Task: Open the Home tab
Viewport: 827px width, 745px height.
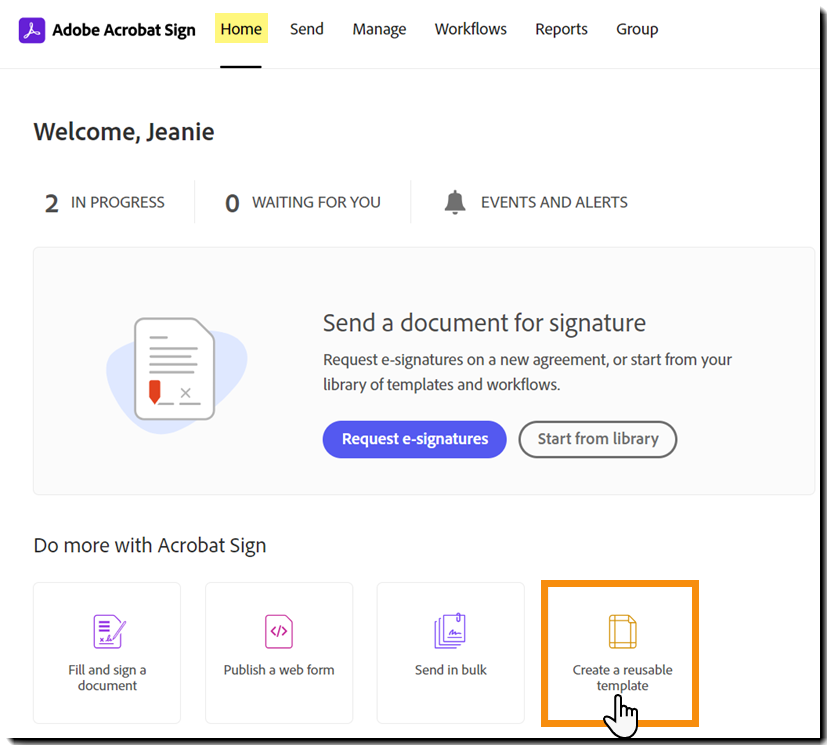Action: [x=241, y=29]
